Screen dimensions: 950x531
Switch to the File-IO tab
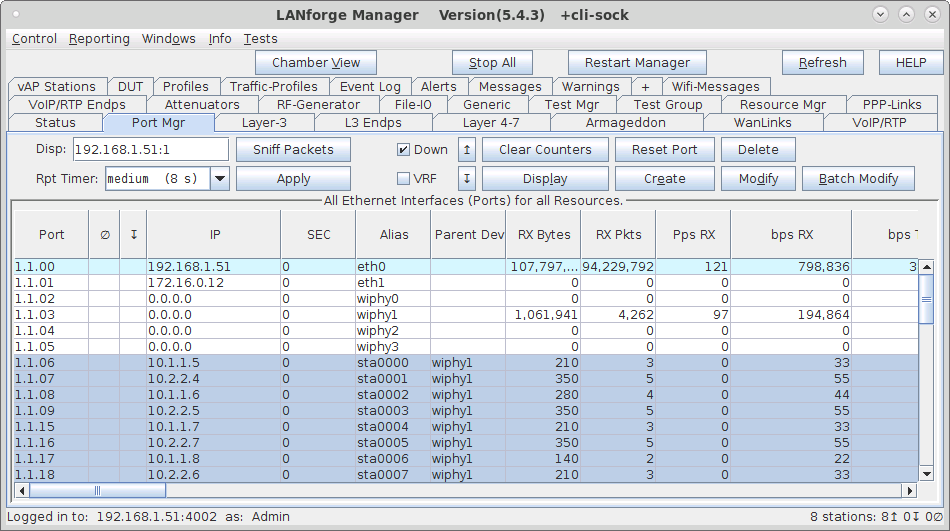pos(413,104)
